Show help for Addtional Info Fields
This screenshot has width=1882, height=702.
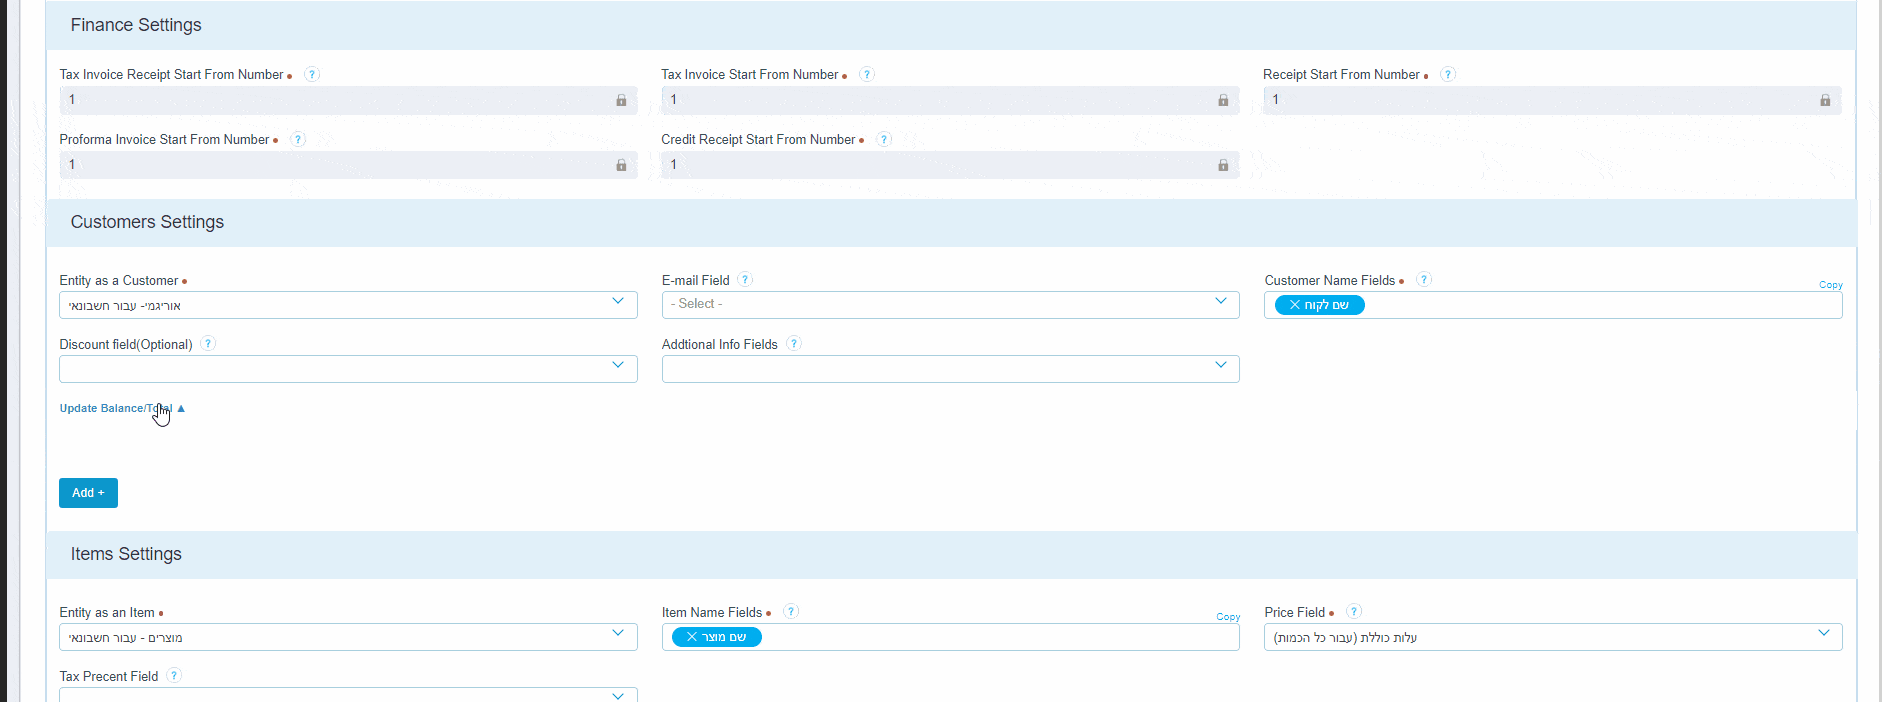[794, 344]
